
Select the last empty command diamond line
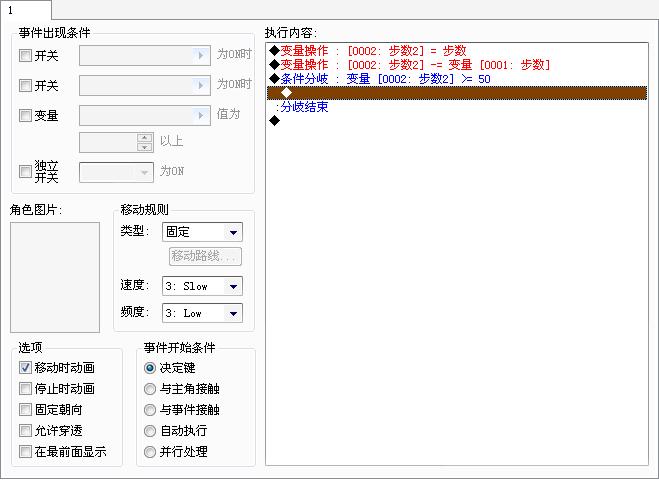point(457,121)
